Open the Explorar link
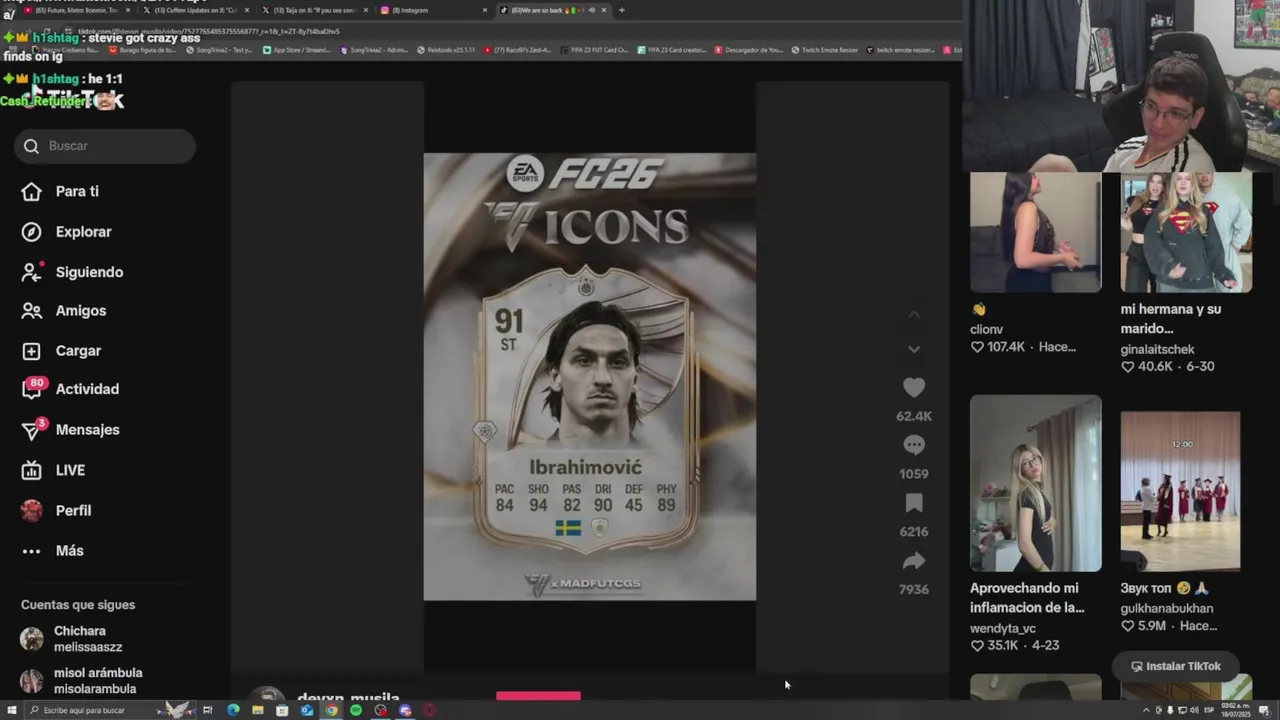 [x=83, y=232]
